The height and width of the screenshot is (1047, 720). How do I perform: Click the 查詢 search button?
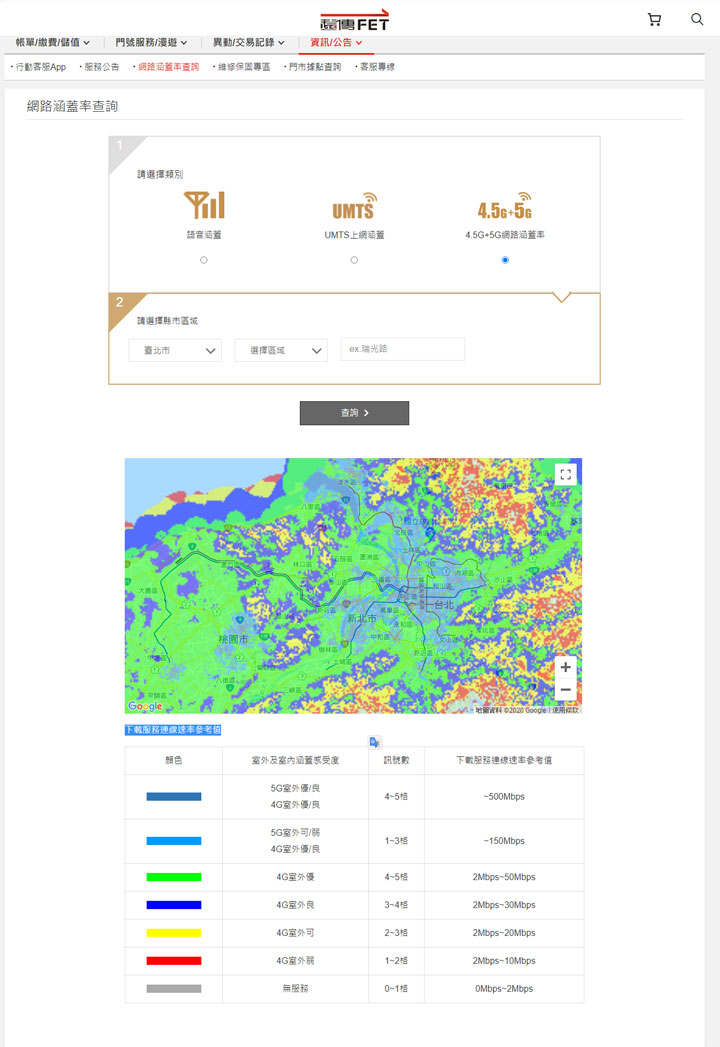(354, 413)
